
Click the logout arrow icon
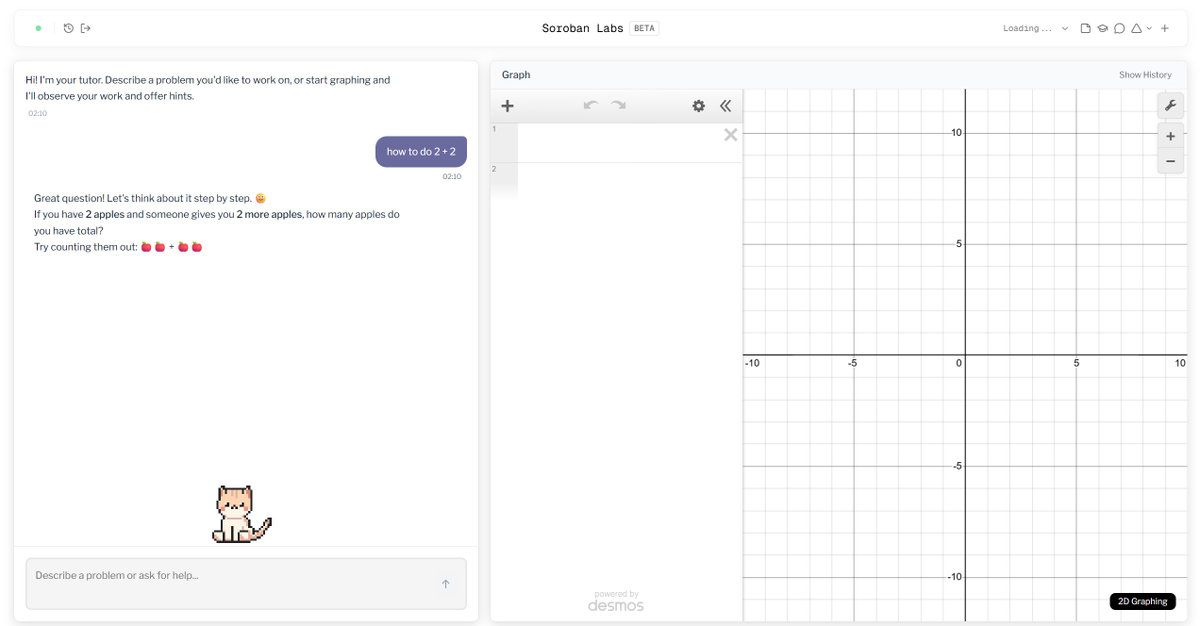coord(86,28)
